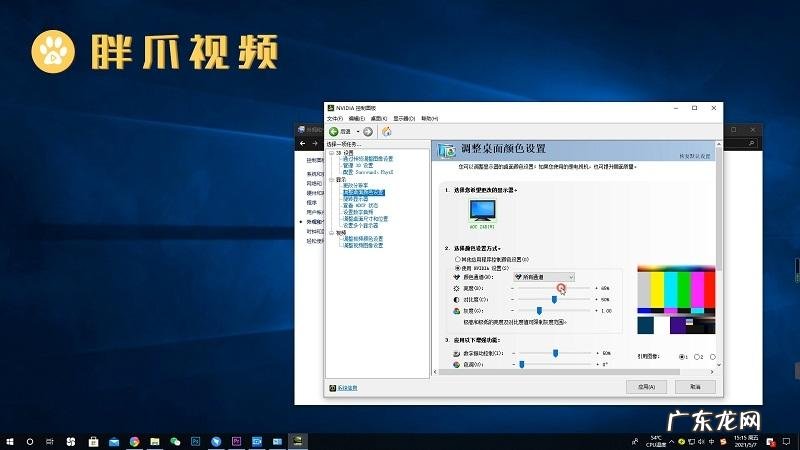Open 调整桌面尺寸和位置 in task tree
The width and height of the screenshot is (800, 450).
pyautogui.click(x=365, y=219)
